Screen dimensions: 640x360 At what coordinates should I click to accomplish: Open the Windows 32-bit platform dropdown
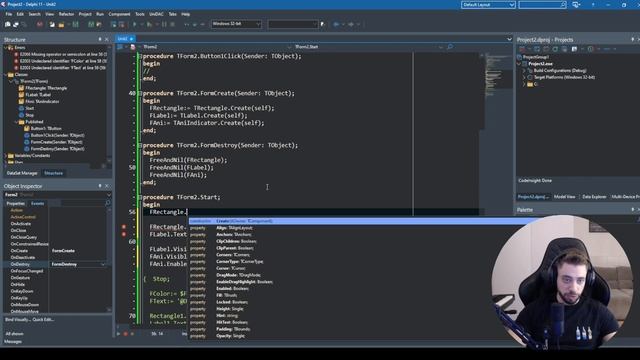tap(258, 24)
